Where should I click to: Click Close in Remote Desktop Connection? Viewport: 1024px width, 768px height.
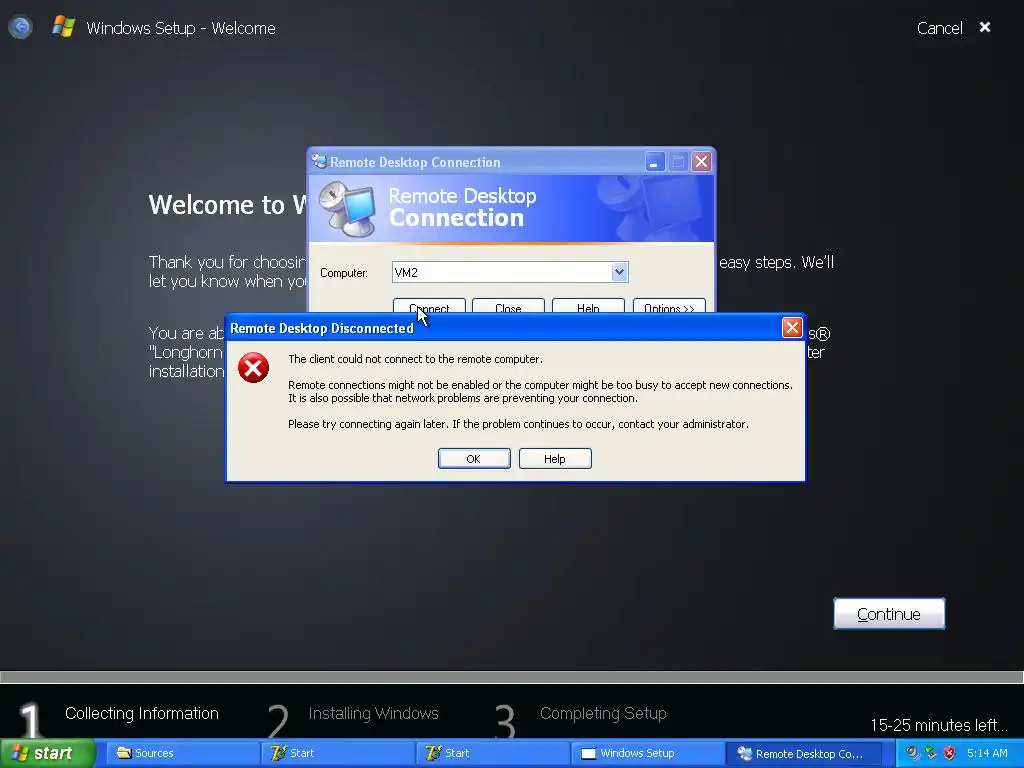pos(508,306)
